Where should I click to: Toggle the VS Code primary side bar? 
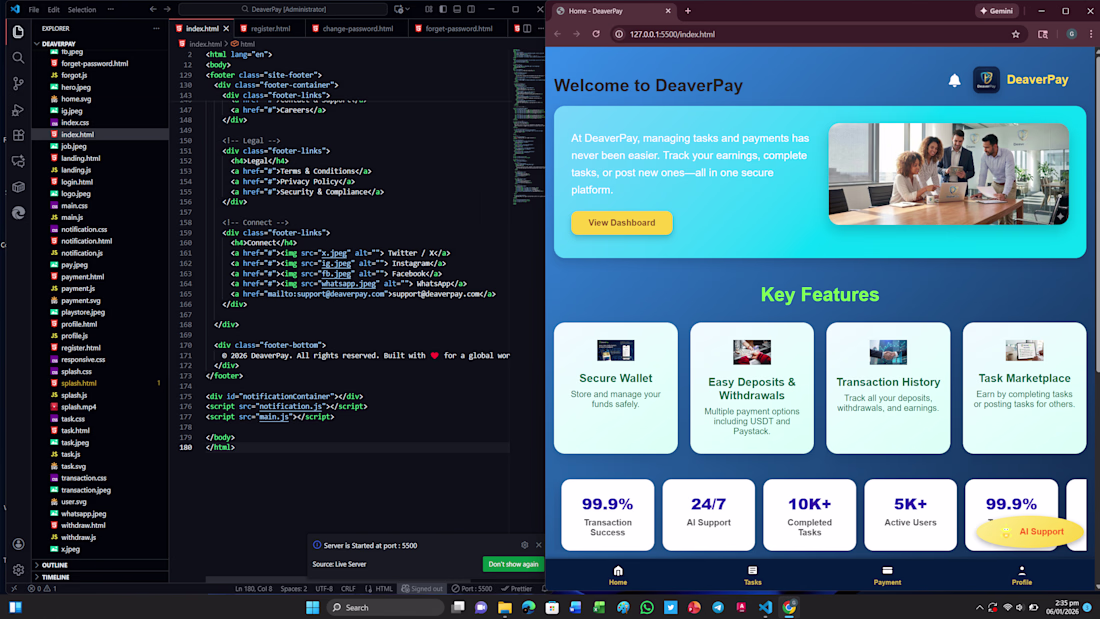click(443, 9)
